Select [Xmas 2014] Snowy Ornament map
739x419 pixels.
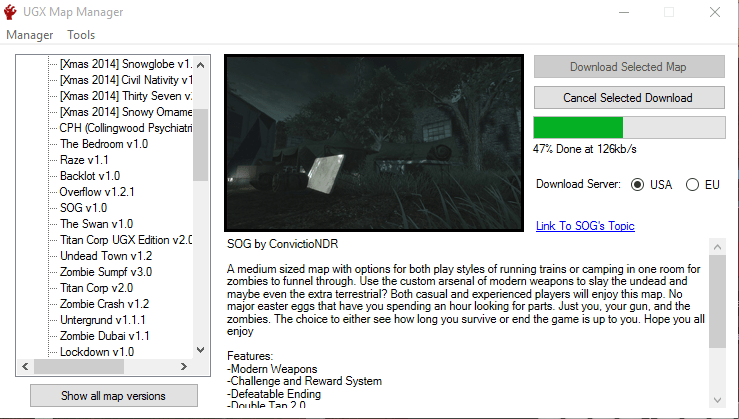tap(126, 112)
